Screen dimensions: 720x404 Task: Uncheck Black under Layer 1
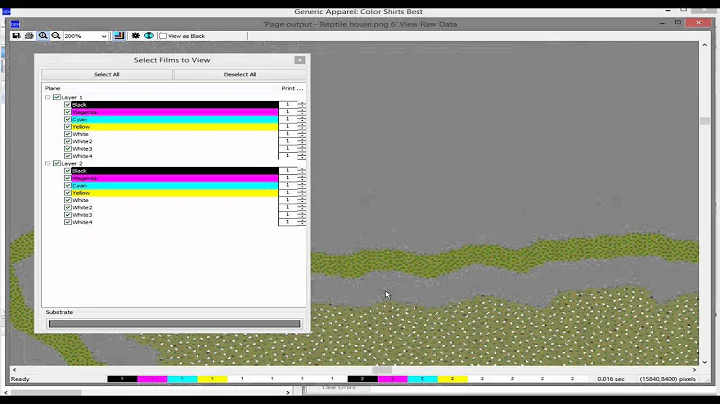pyautogui.click(x=68, y=105)
